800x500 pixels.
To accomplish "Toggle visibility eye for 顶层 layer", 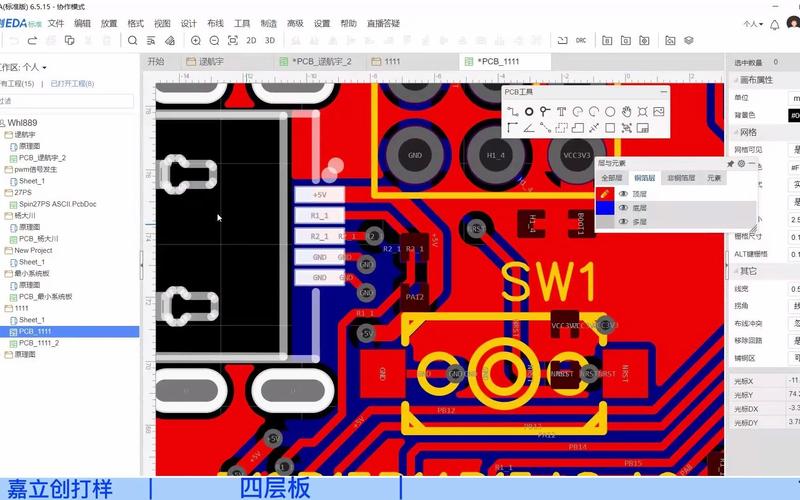I will tap(623, 194).
